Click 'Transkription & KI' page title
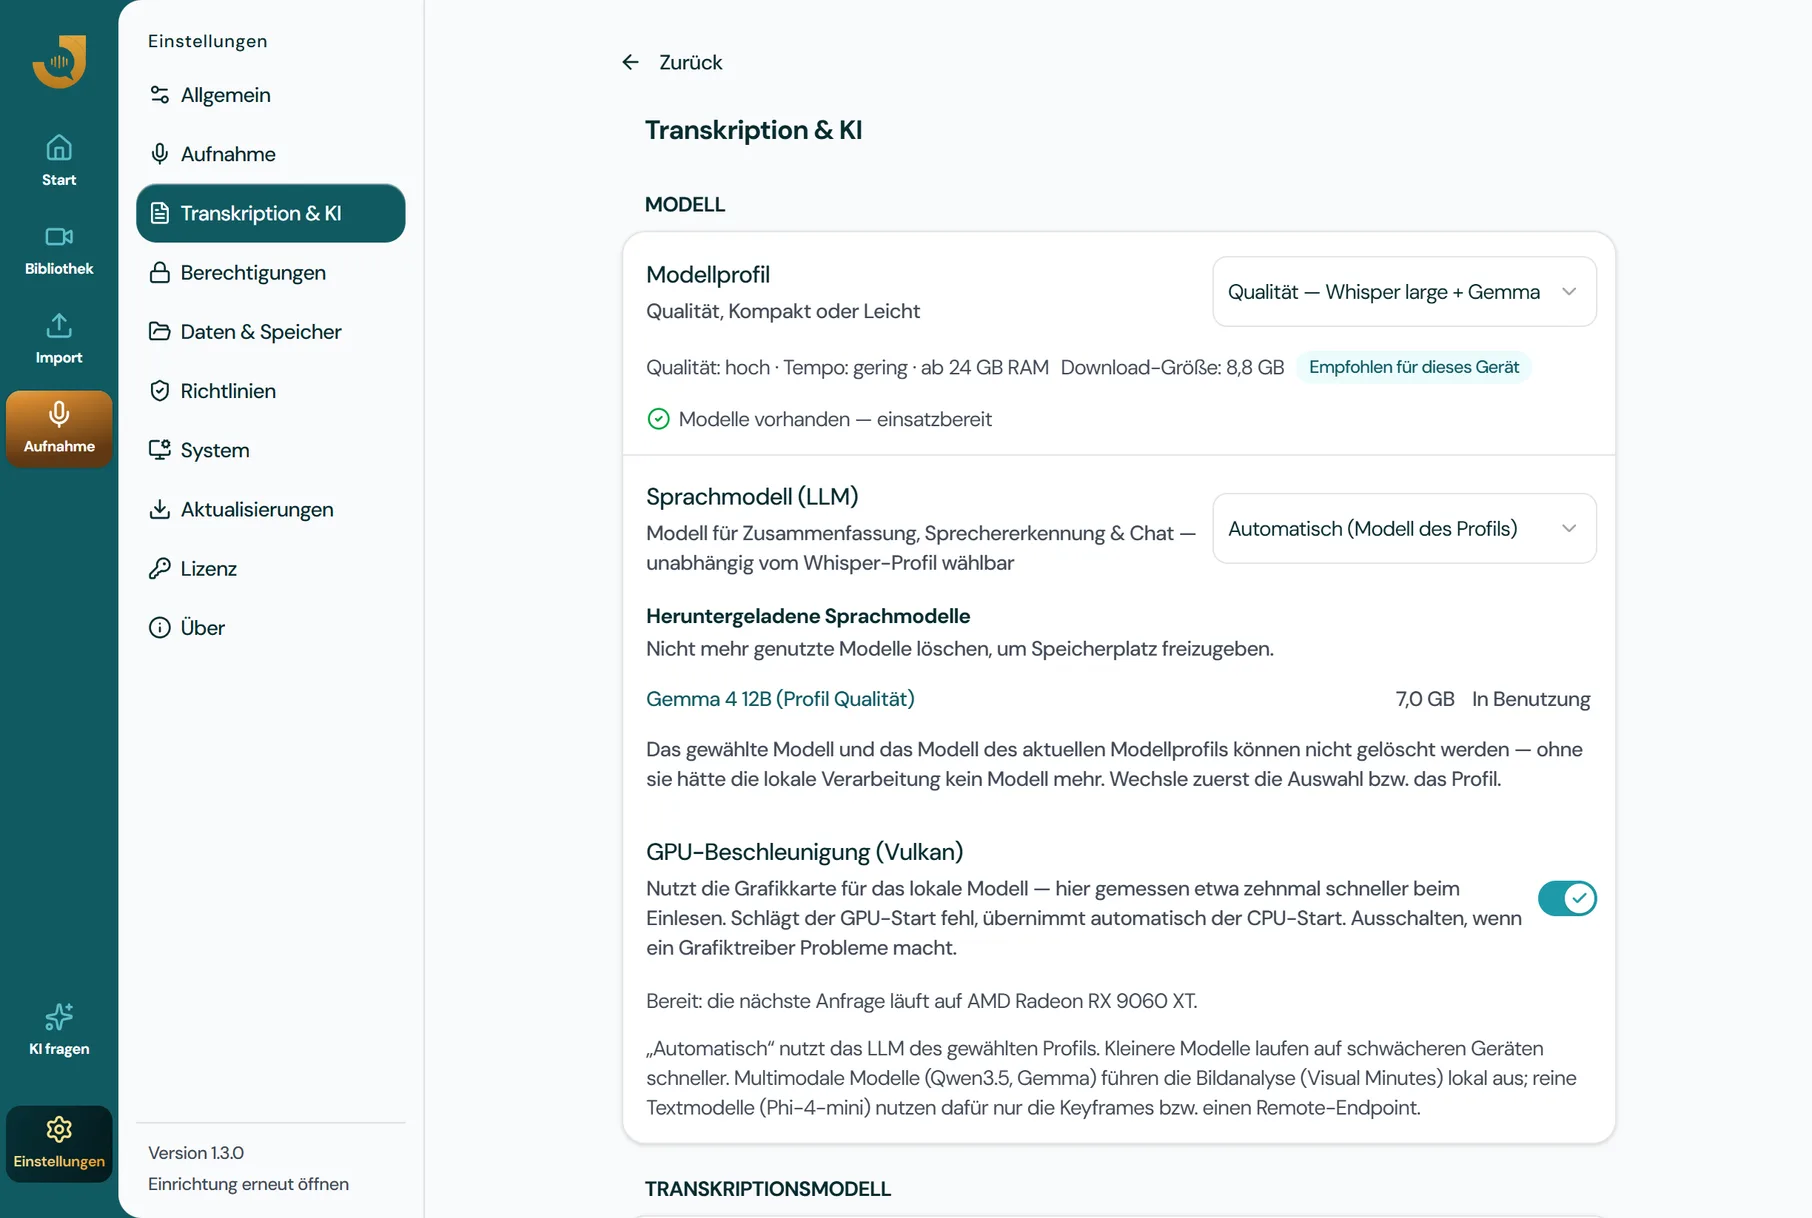This screenshot has height=1218, width=1812. 753,130
